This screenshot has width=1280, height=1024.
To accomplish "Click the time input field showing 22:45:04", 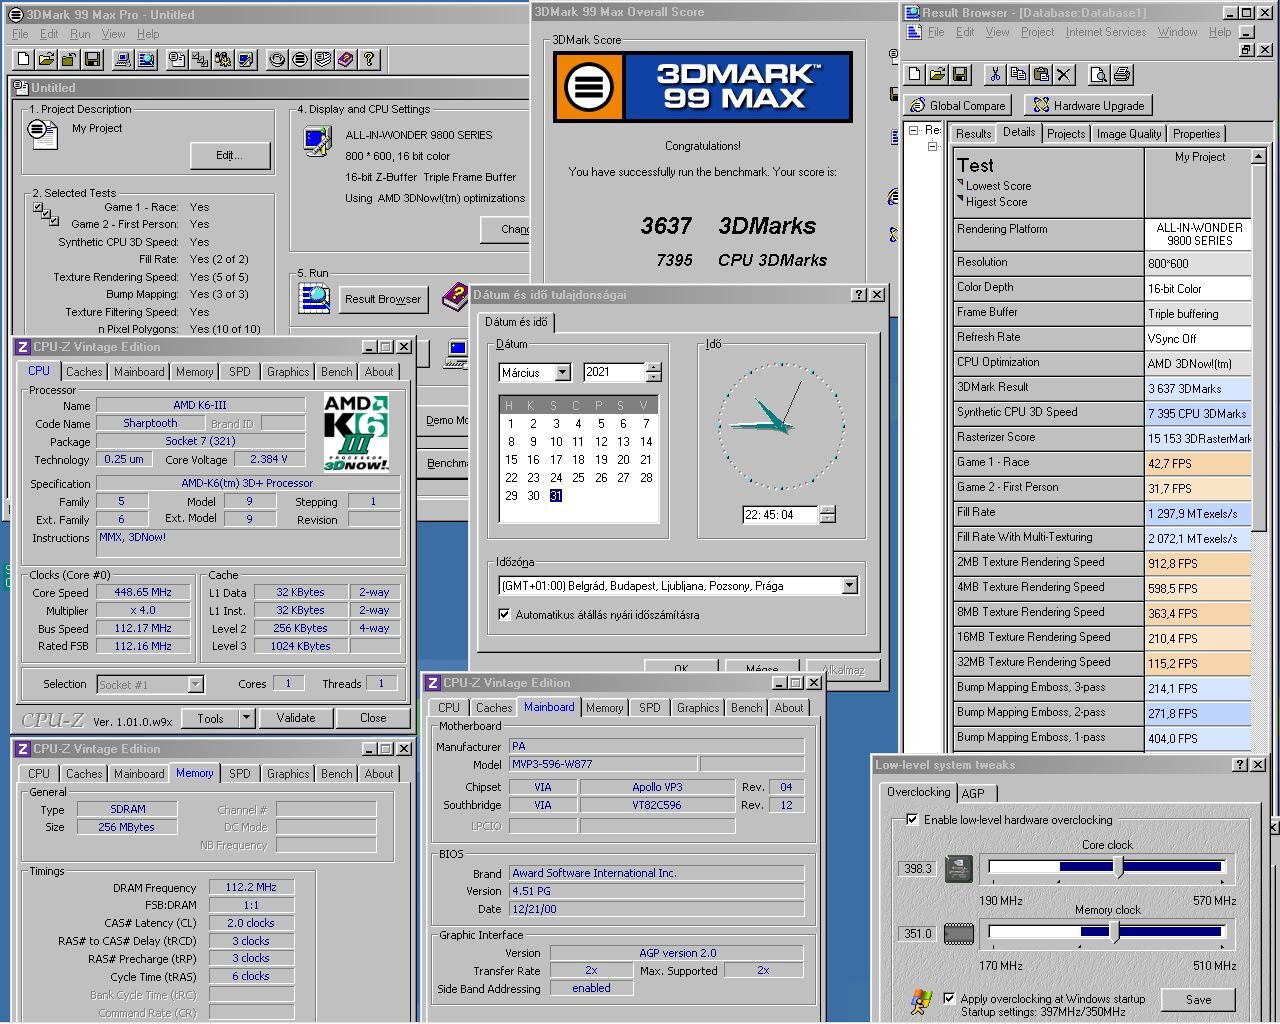I will [x=780, y=515].
